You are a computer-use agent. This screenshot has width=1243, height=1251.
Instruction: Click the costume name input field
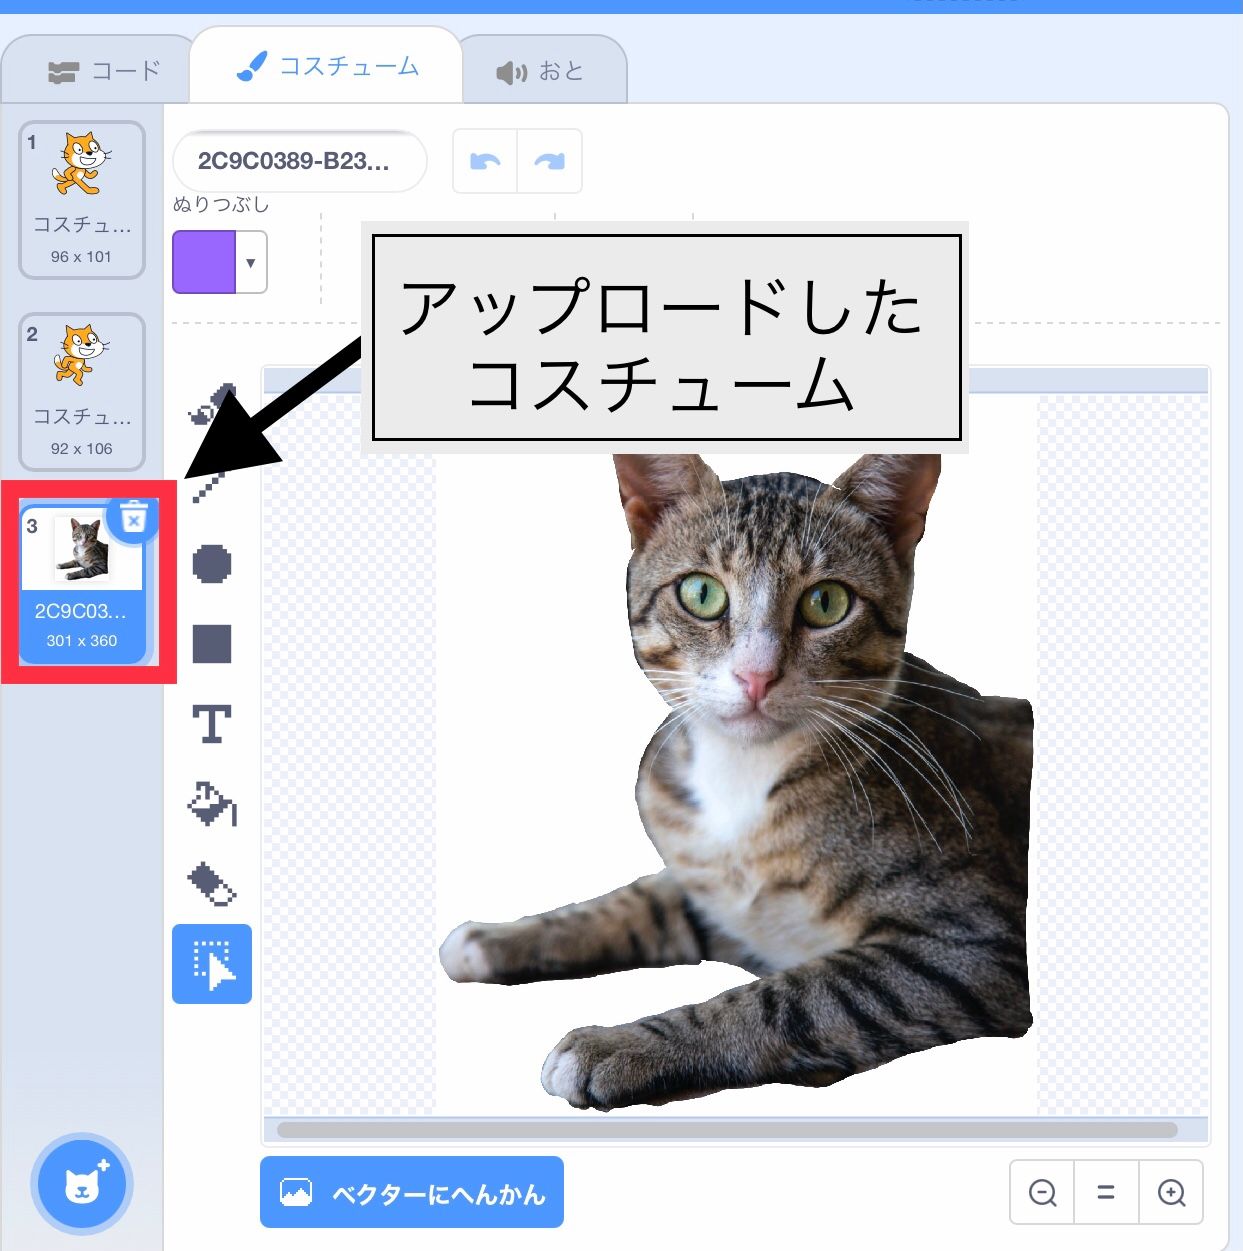click(x=299, y=161)
